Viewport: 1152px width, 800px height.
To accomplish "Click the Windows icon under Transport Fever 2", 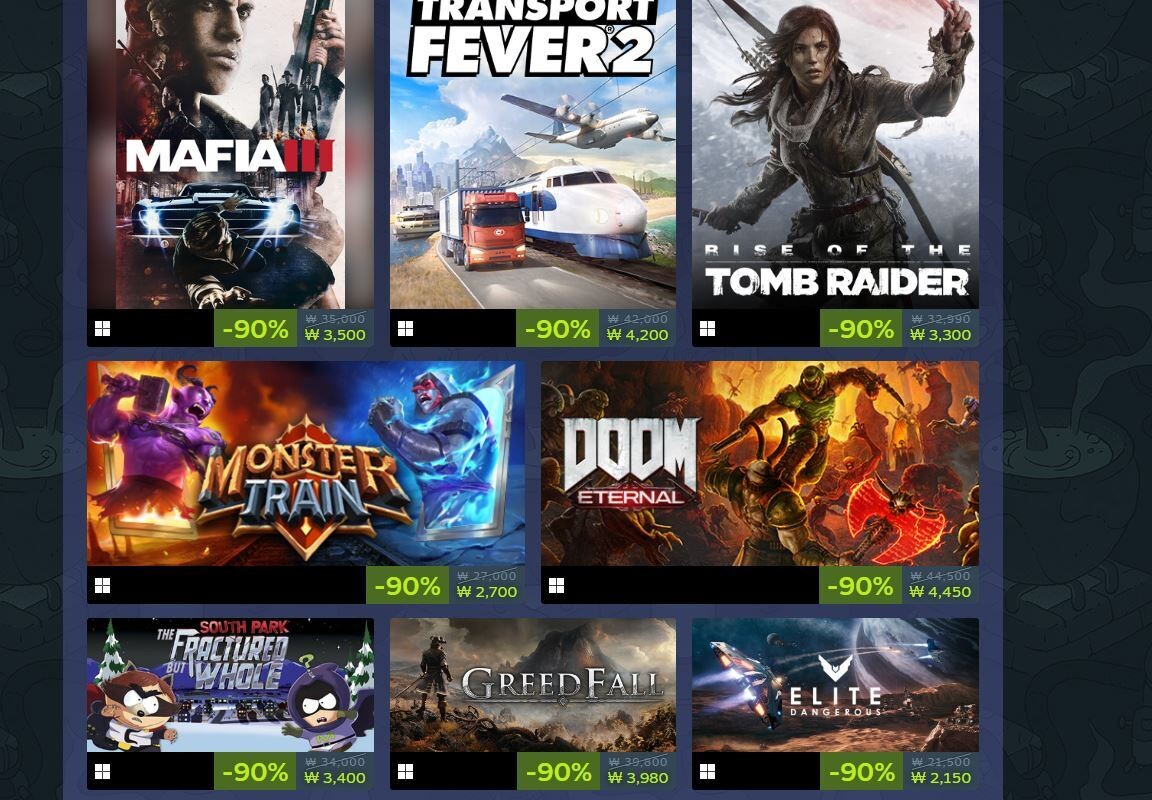I will click(406, 329).
